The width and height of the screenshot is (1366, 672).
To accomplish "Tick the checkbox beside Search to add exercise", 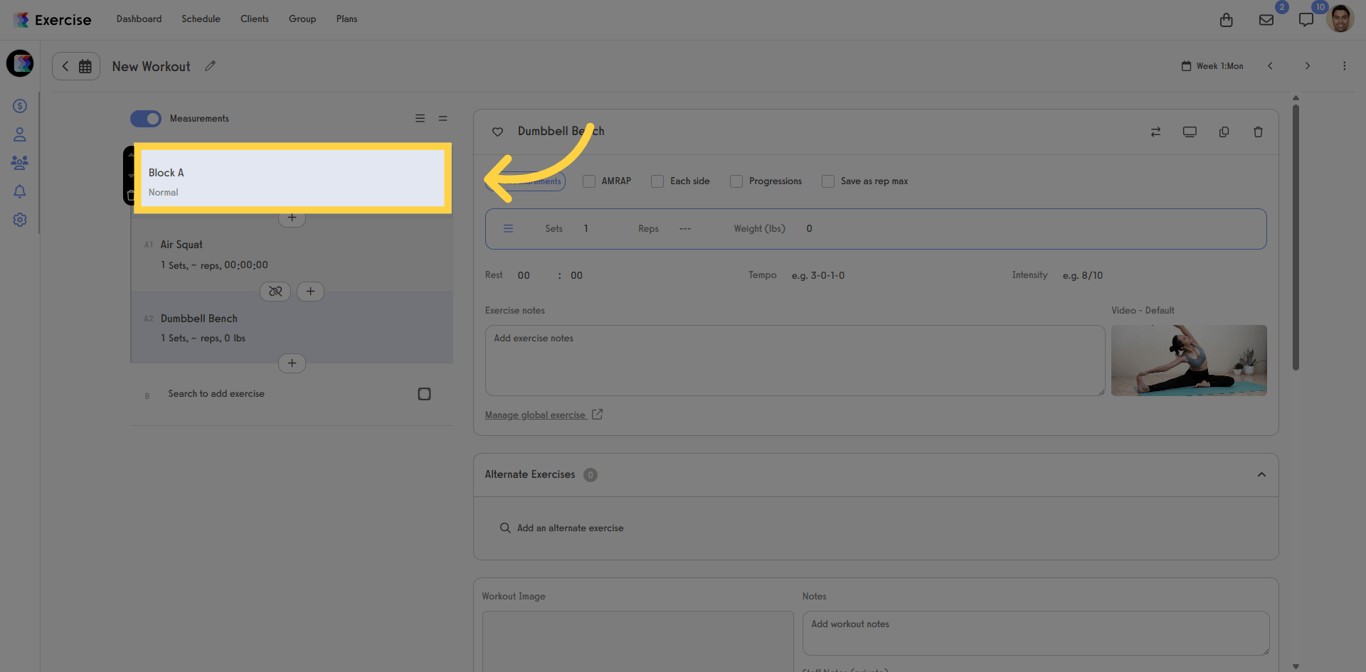I will pos(424,394).
